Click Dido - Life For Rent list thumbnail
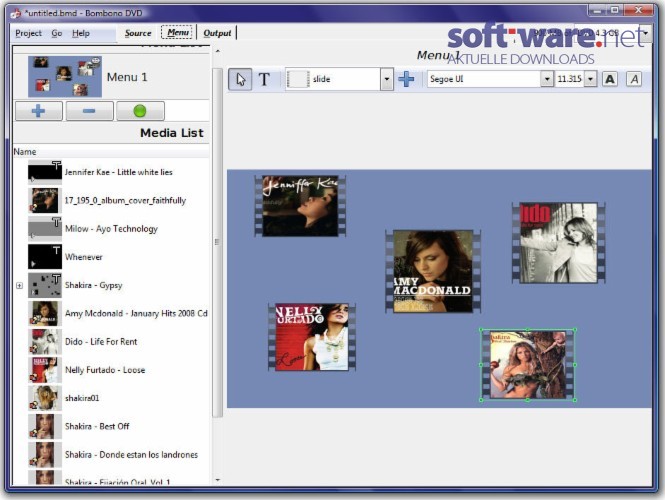Screen dimensions: 665x500 click(x=45, y=342)
